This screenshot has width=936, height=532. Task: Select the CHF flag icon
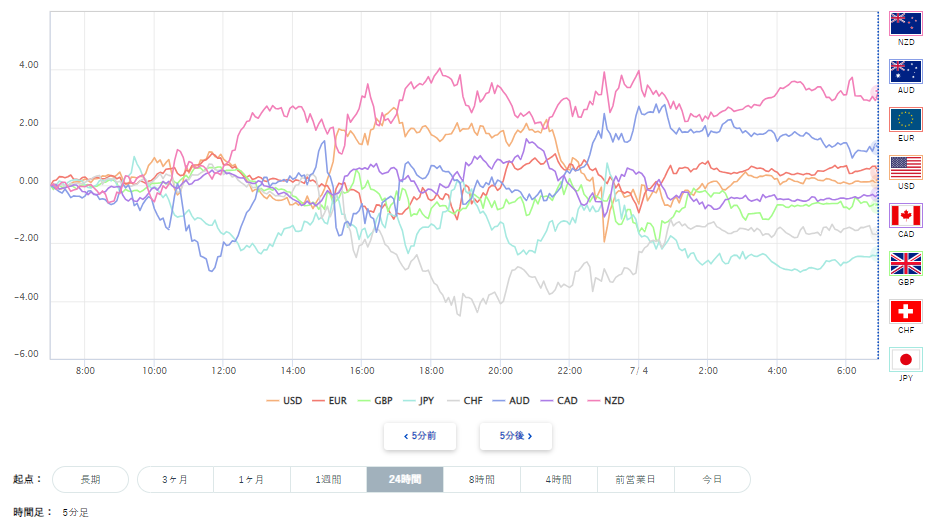[x=906, y=312]
